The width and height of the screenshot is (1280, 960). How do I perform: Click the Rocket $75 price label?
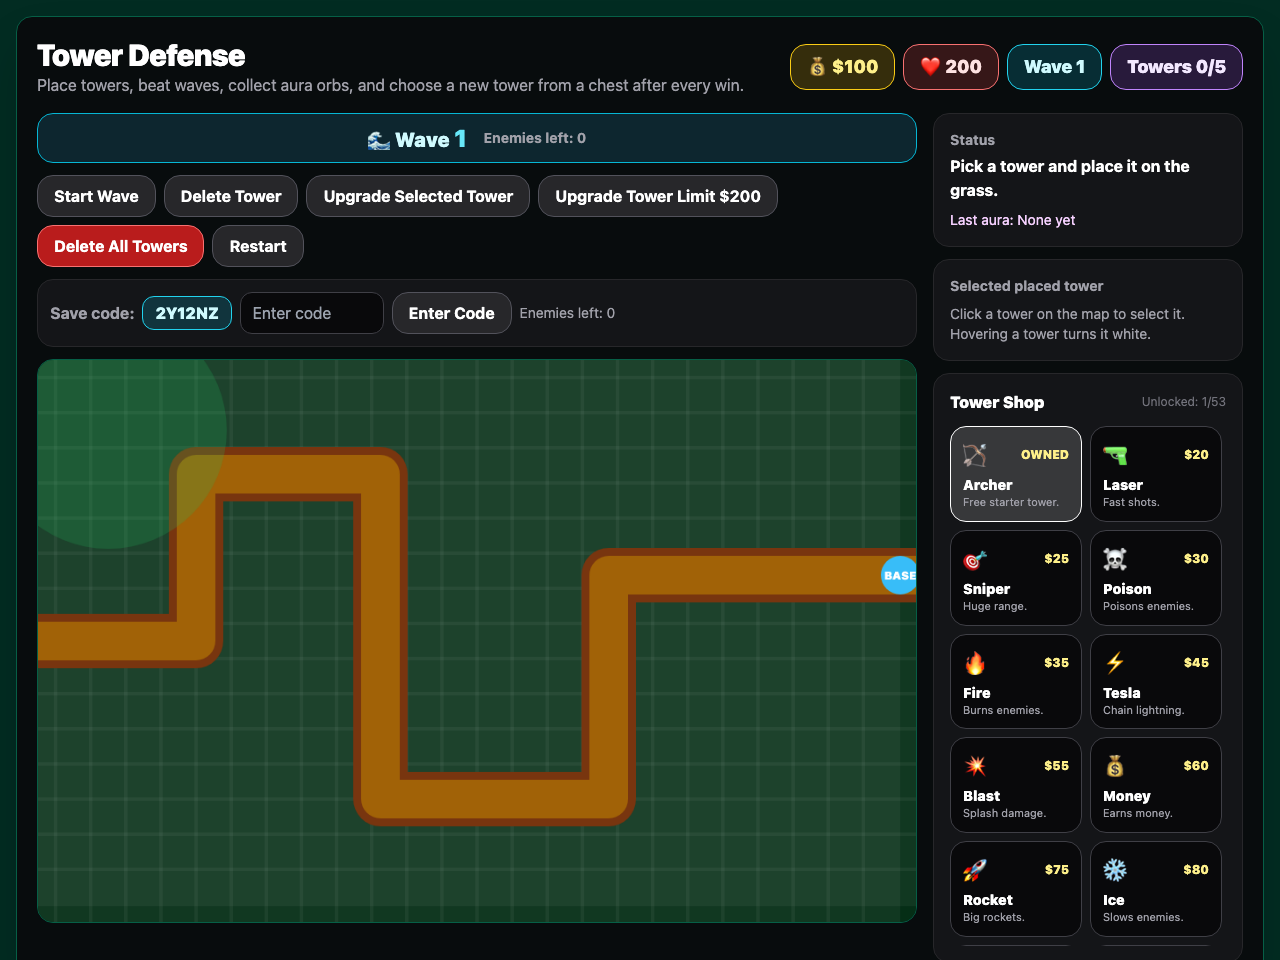pyautogui.click(x=1056, y=869)
